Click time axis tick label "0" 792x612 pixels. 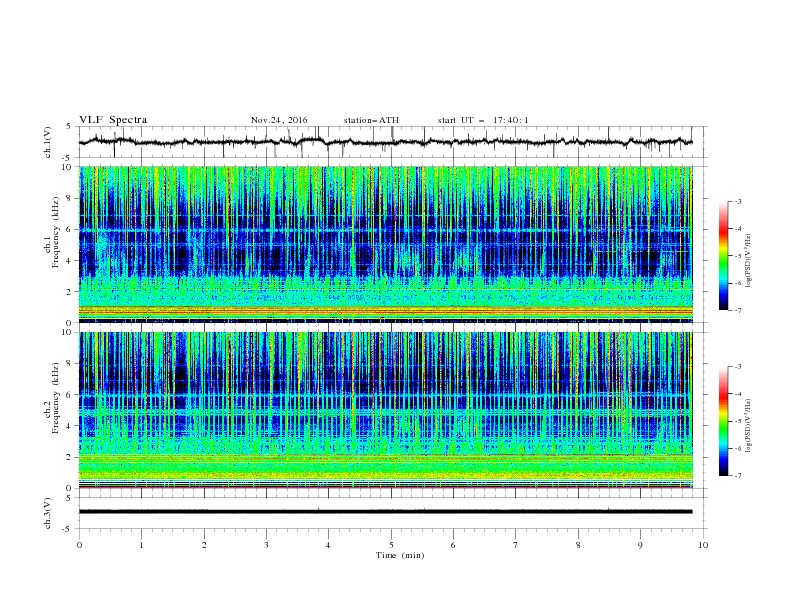(79, 545)
